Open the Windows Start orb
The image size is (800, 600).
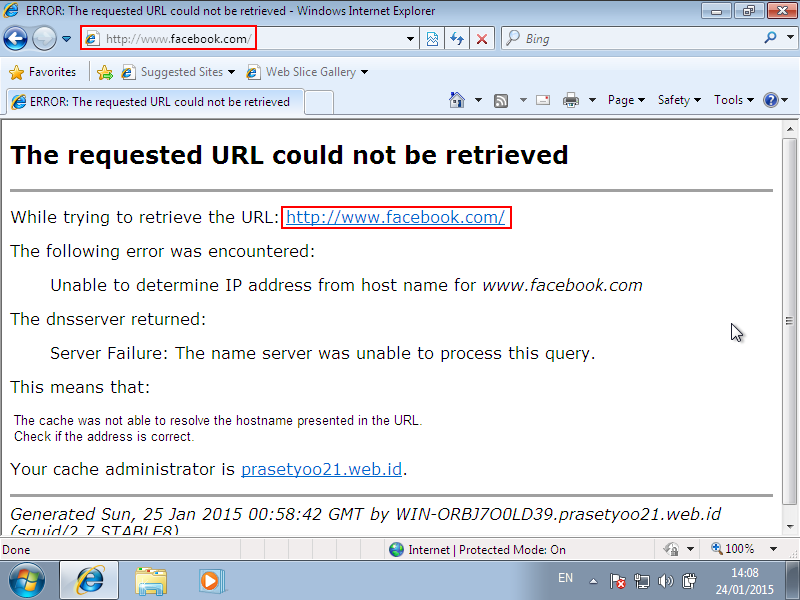pos(27,581)
